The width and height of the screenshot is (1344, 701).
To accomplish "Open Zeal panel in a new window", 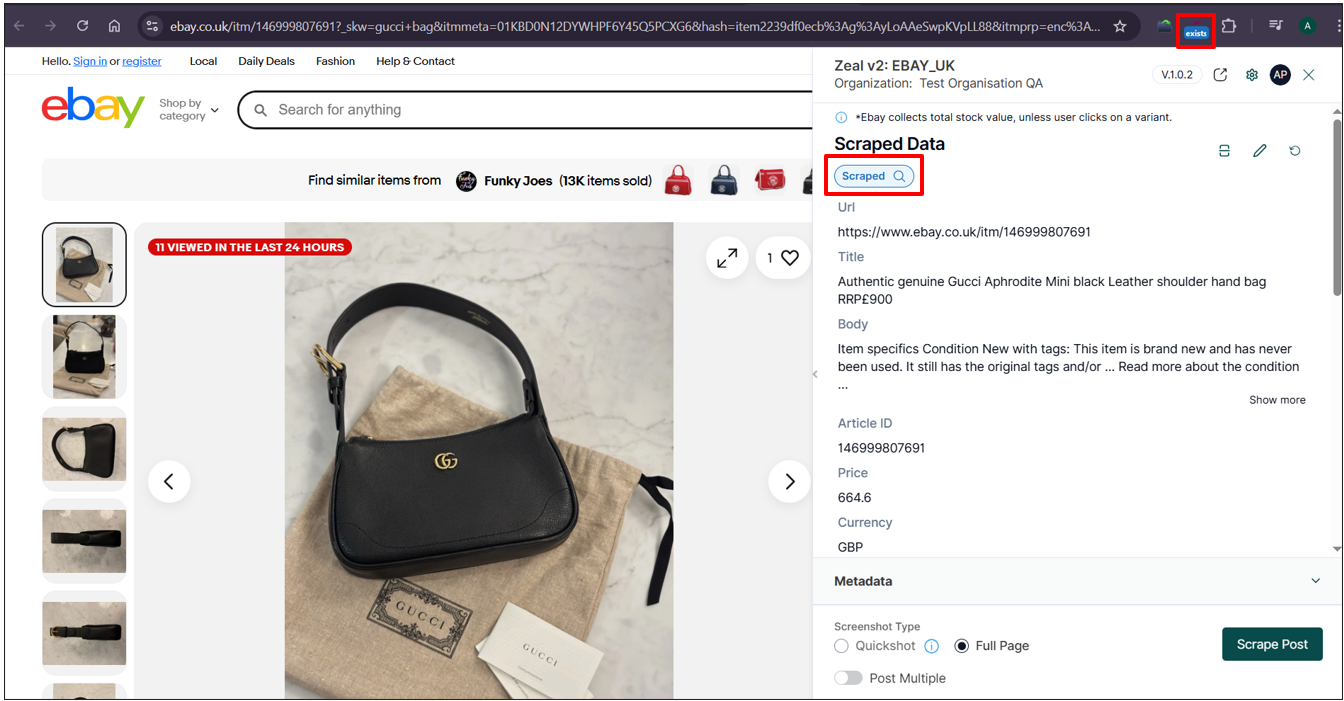I will coord(1220,75).
